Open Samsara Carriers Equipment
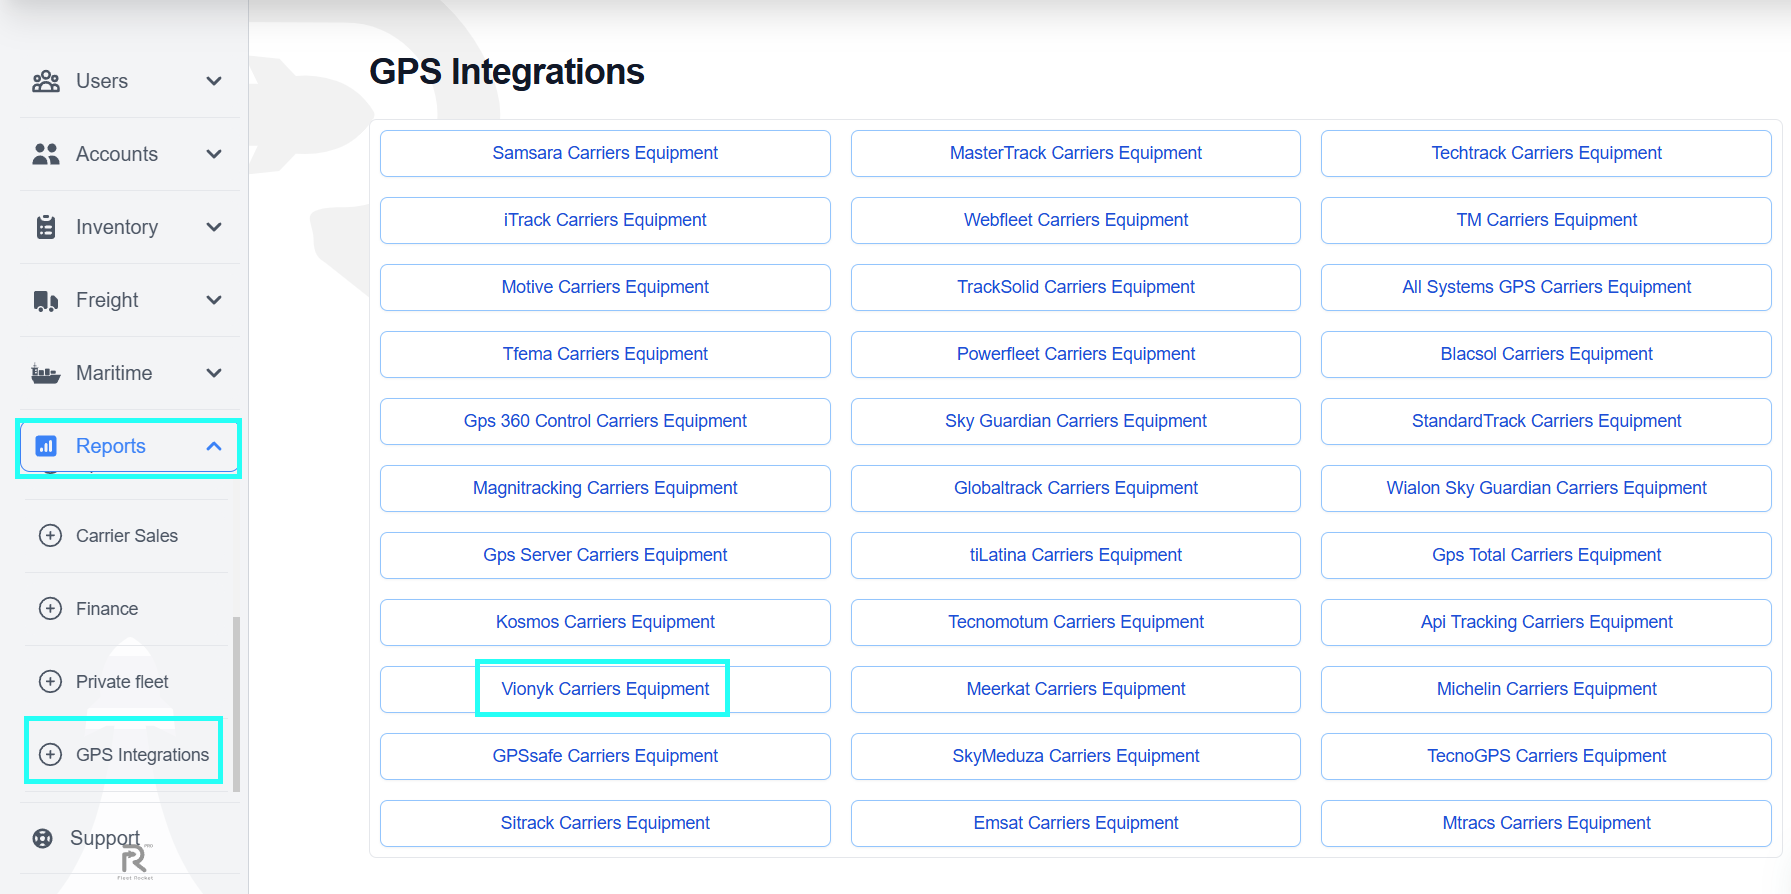 (x=604, y=153)
